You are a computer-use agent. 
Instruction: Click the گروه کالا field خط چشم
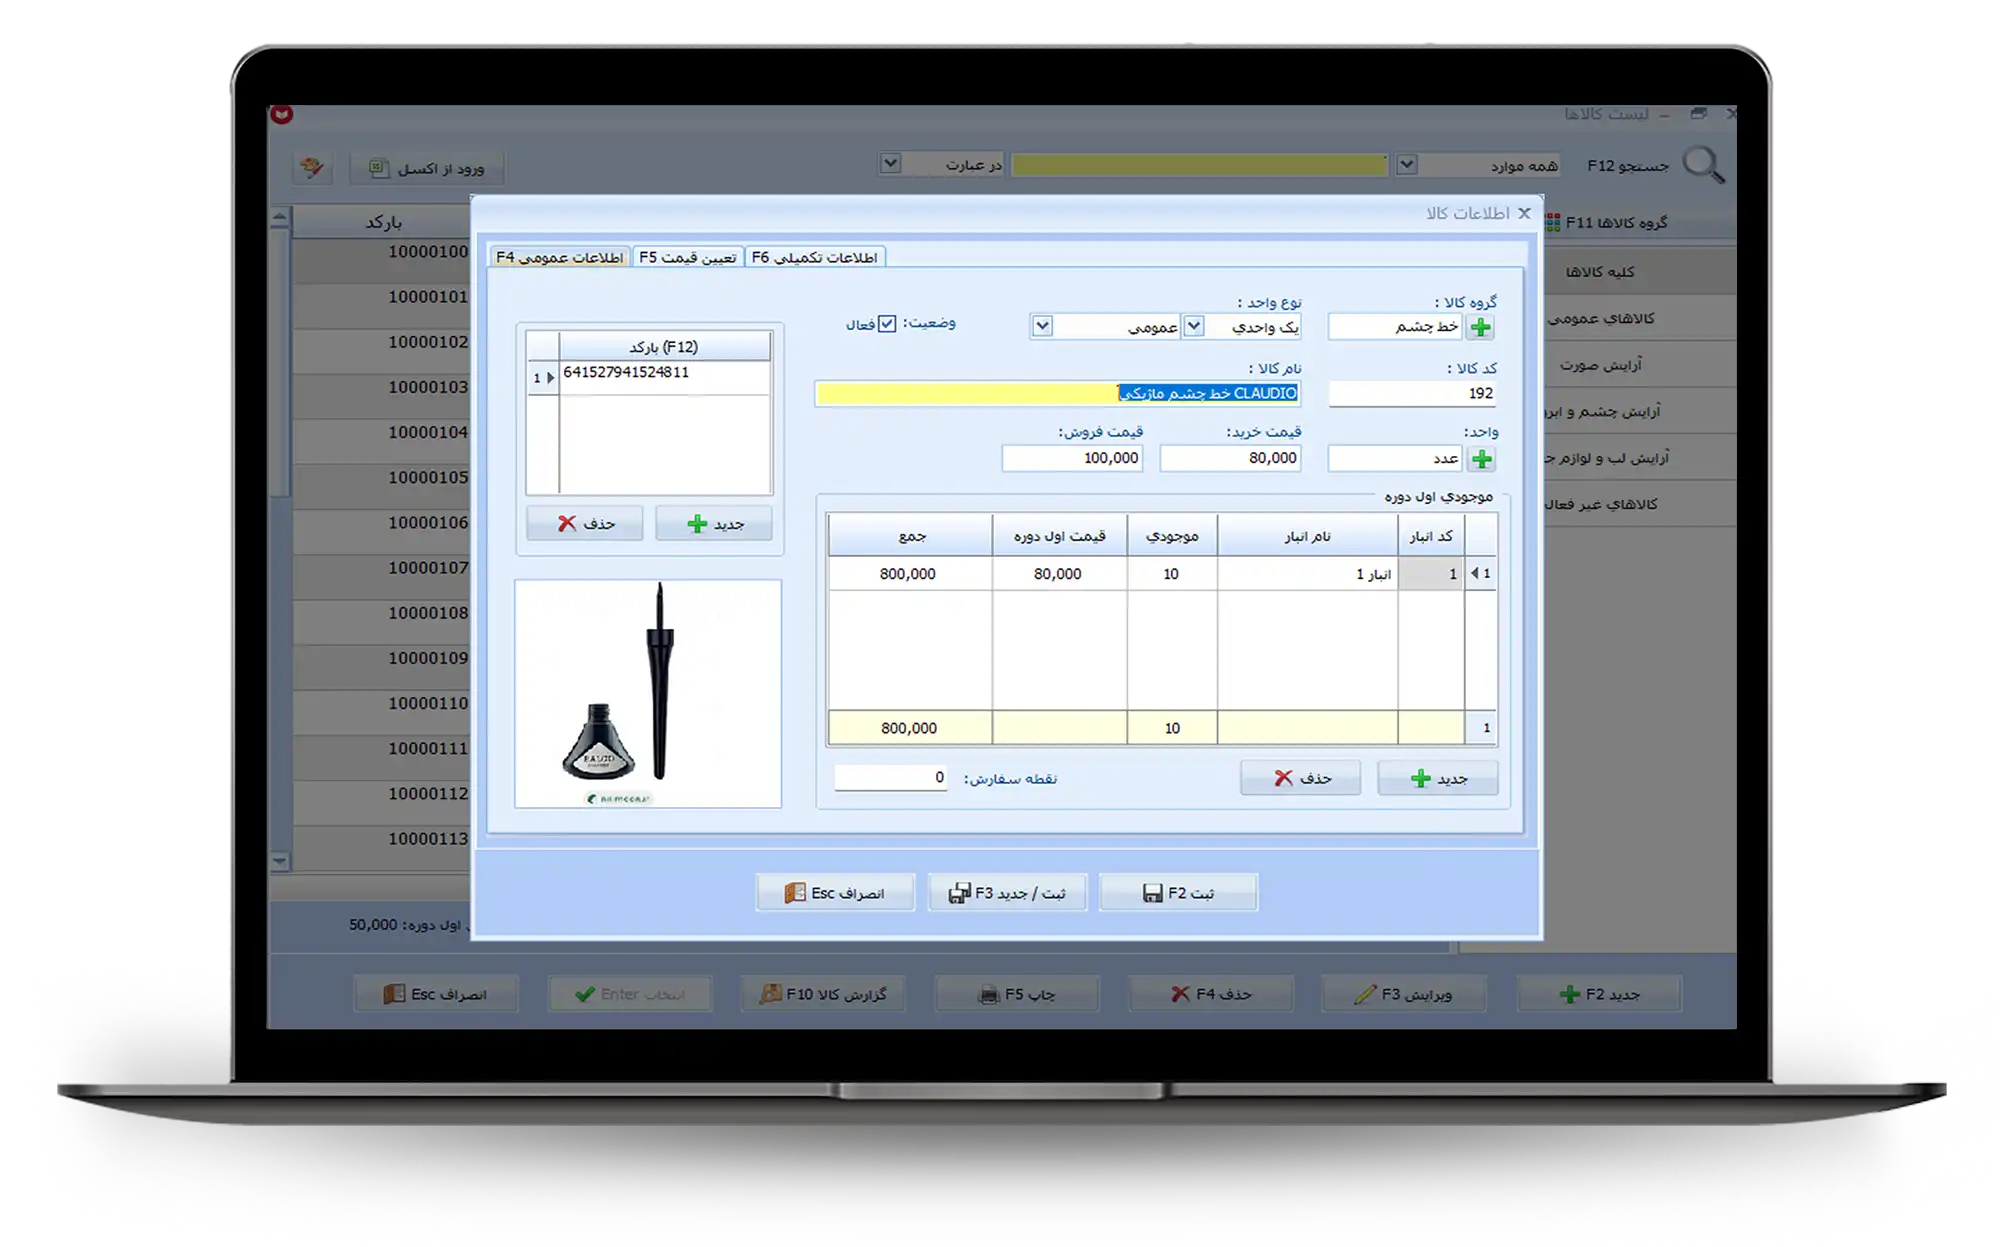1397,327
